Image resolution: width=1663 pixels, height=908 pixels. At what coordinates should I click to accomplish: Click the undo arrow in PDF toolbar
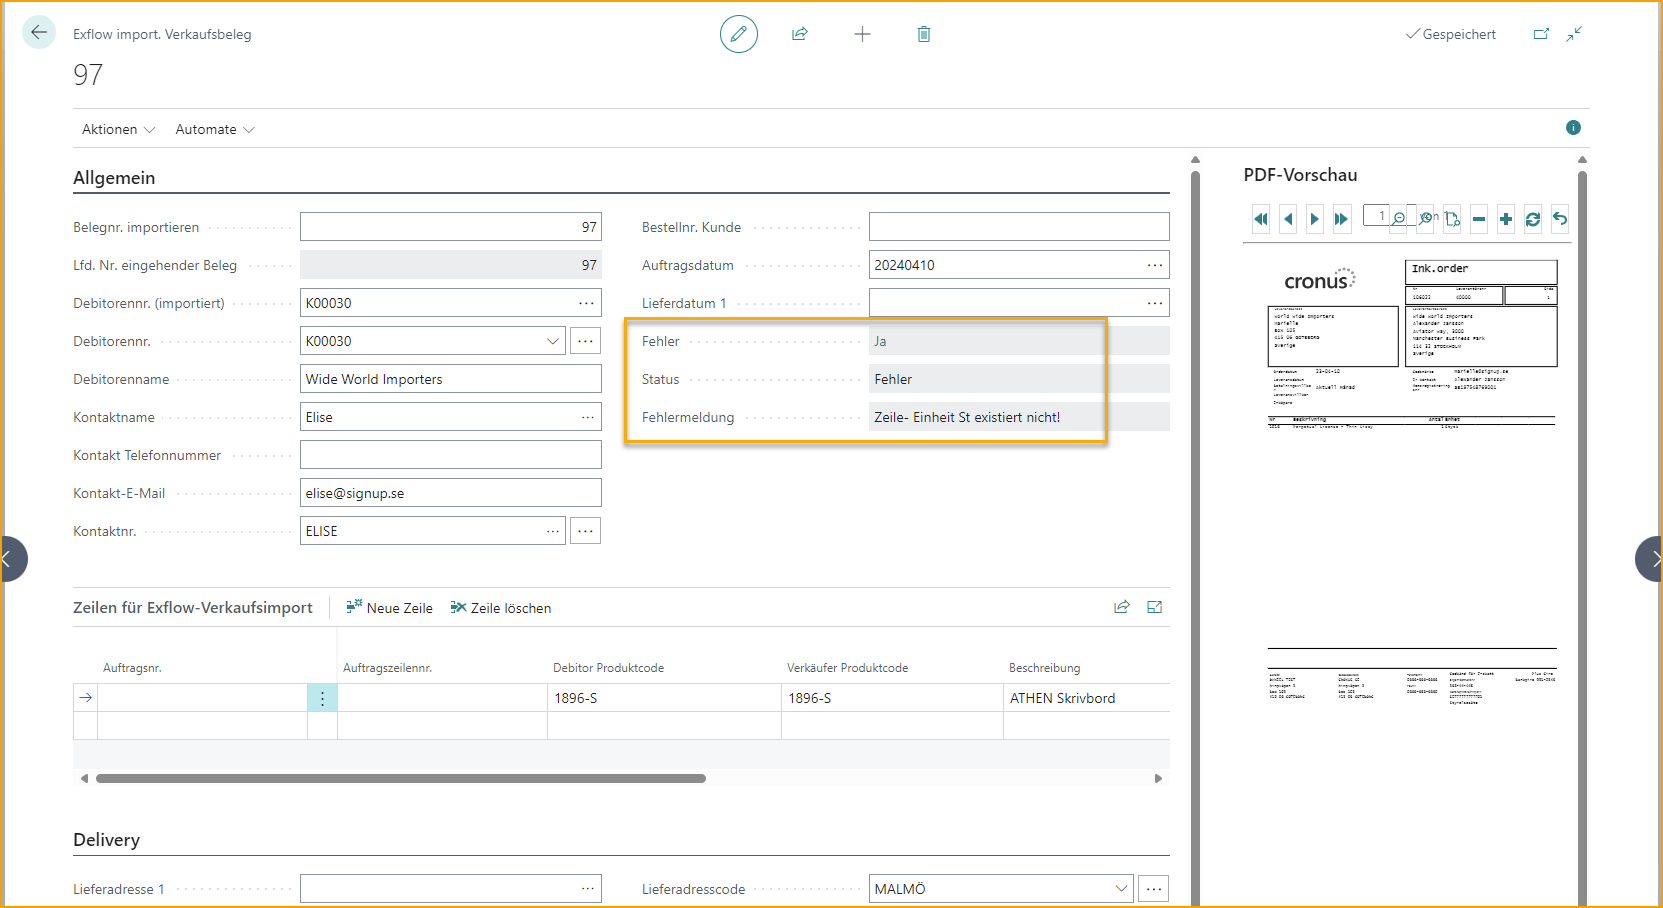(x=1559, y=219)
